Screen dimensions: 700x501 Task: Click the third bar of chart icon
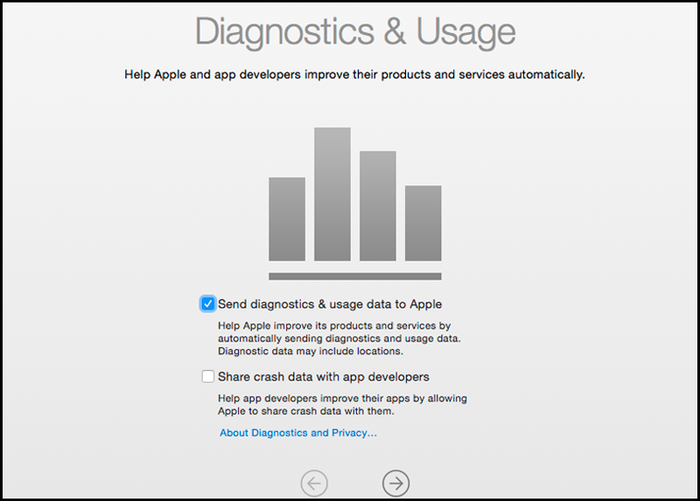pos(378,206)
